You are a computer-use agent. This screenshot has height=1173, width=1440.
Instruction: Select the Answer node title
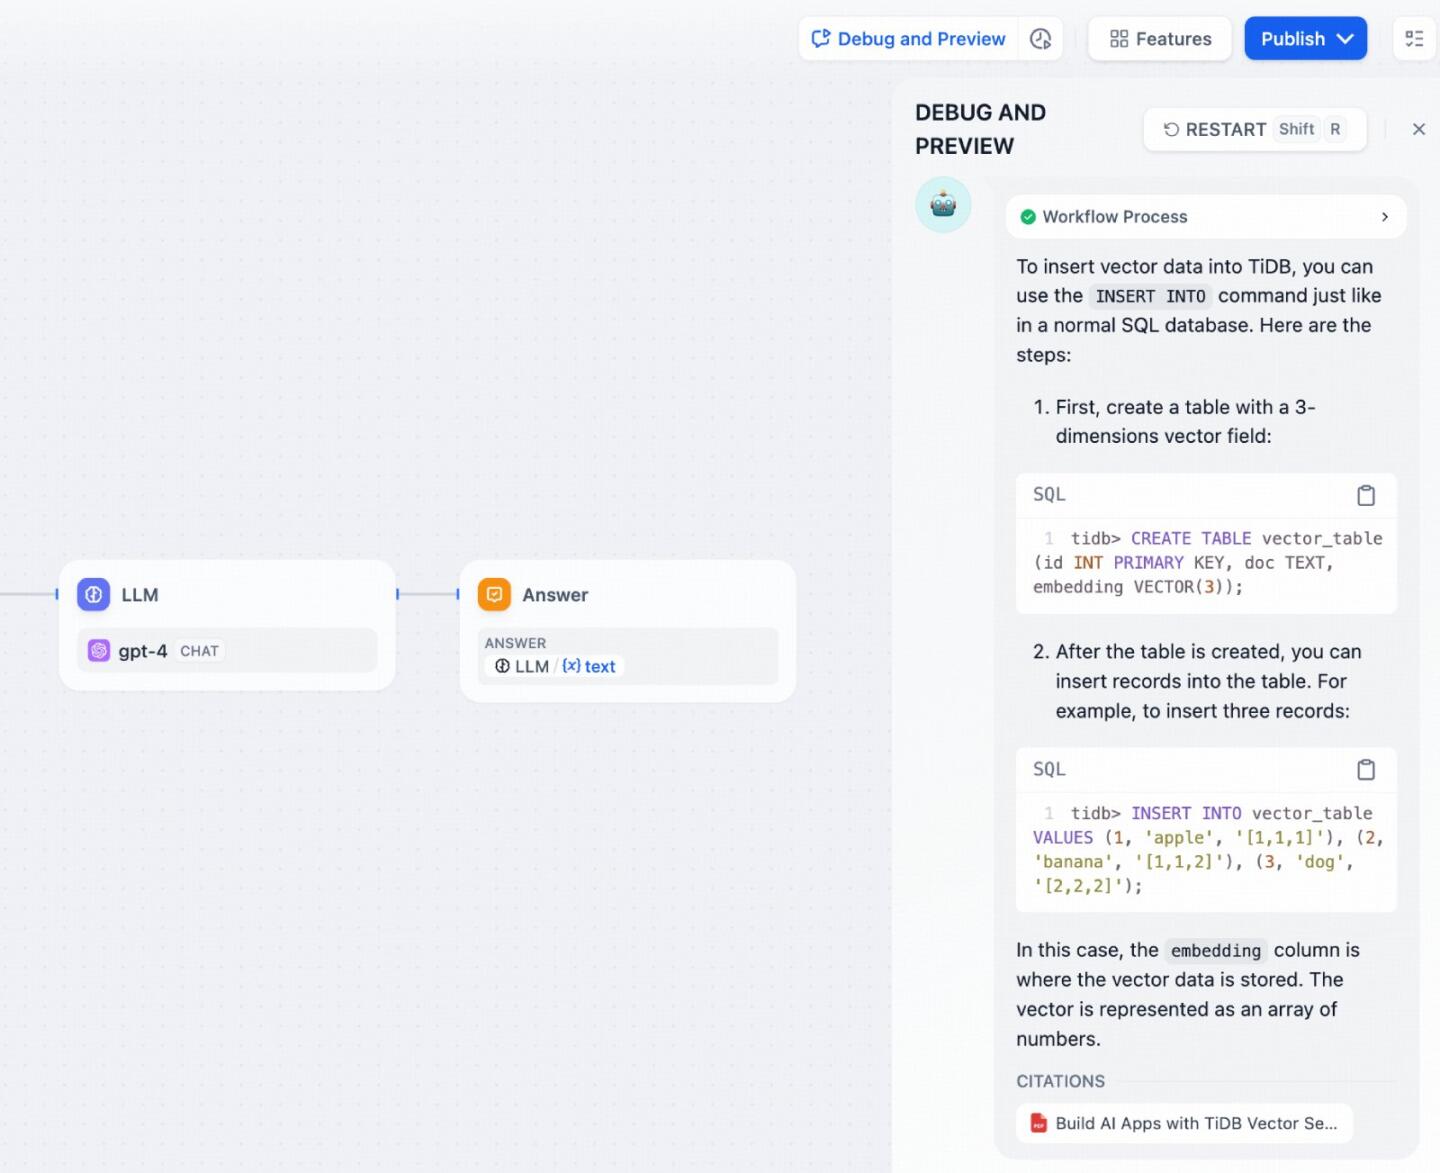[555, 595]
